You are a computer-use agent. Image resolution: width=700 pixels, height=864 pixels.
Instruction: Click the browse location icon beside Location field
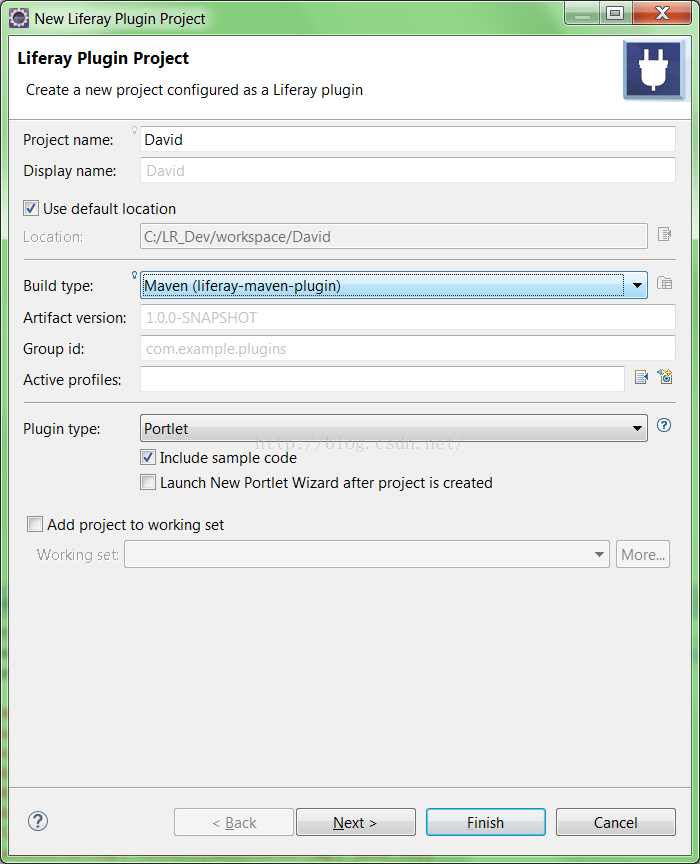665,235
